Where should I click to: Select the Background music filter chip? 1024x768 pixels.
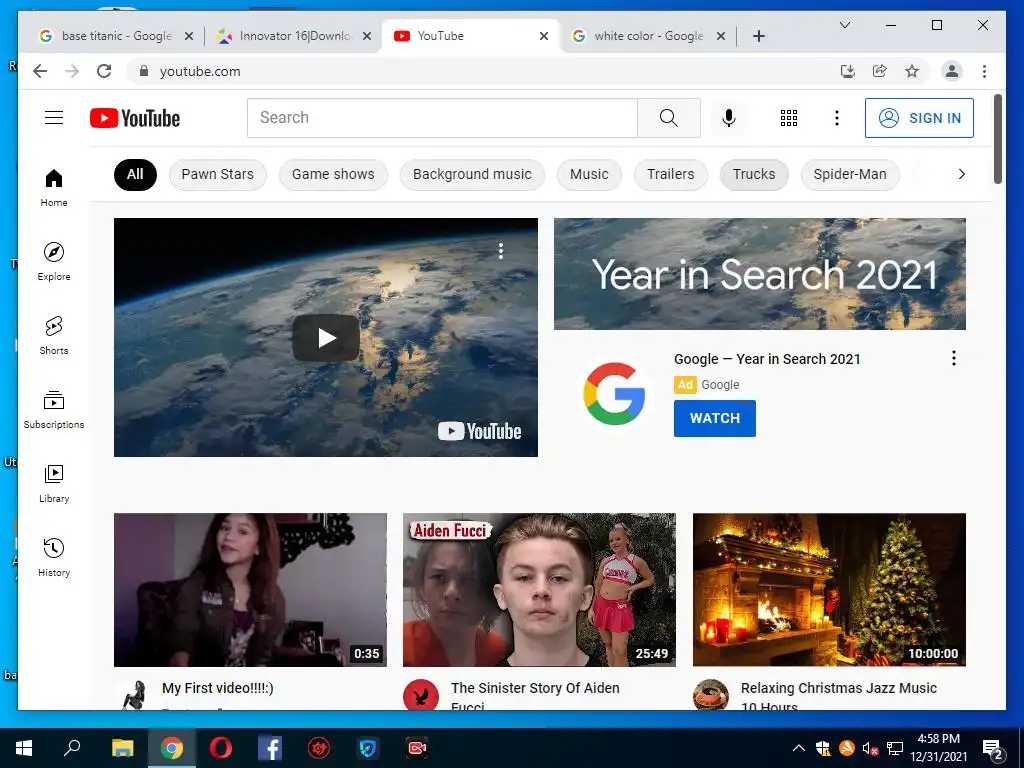click(472, 174)
